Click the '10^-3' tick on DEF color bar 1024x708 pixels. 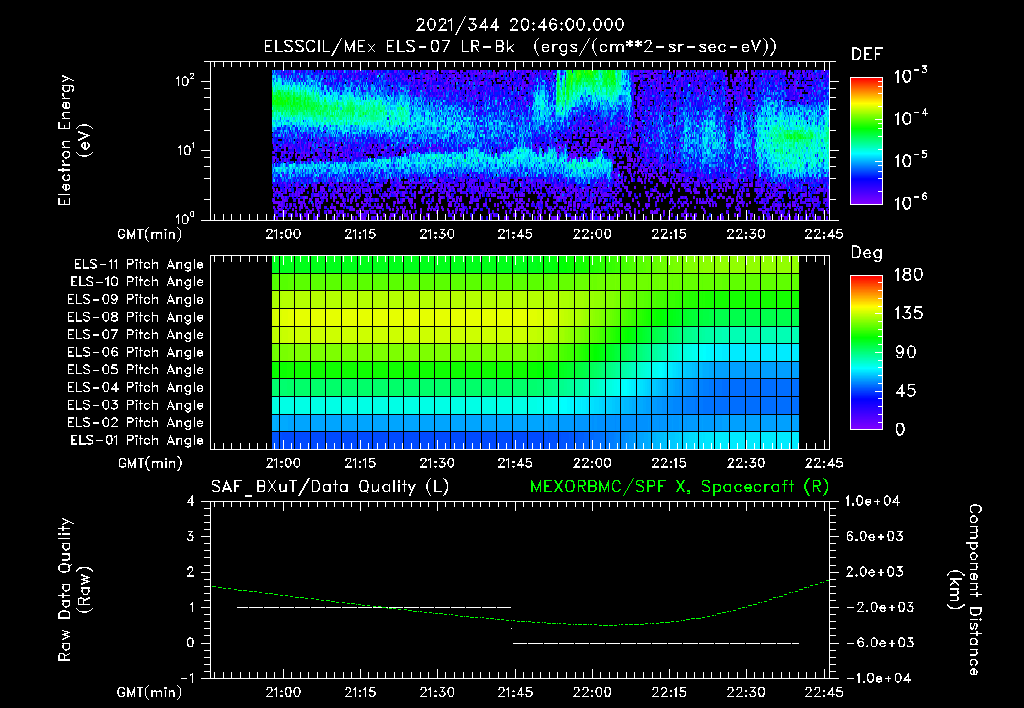click(x=910, y=76)
